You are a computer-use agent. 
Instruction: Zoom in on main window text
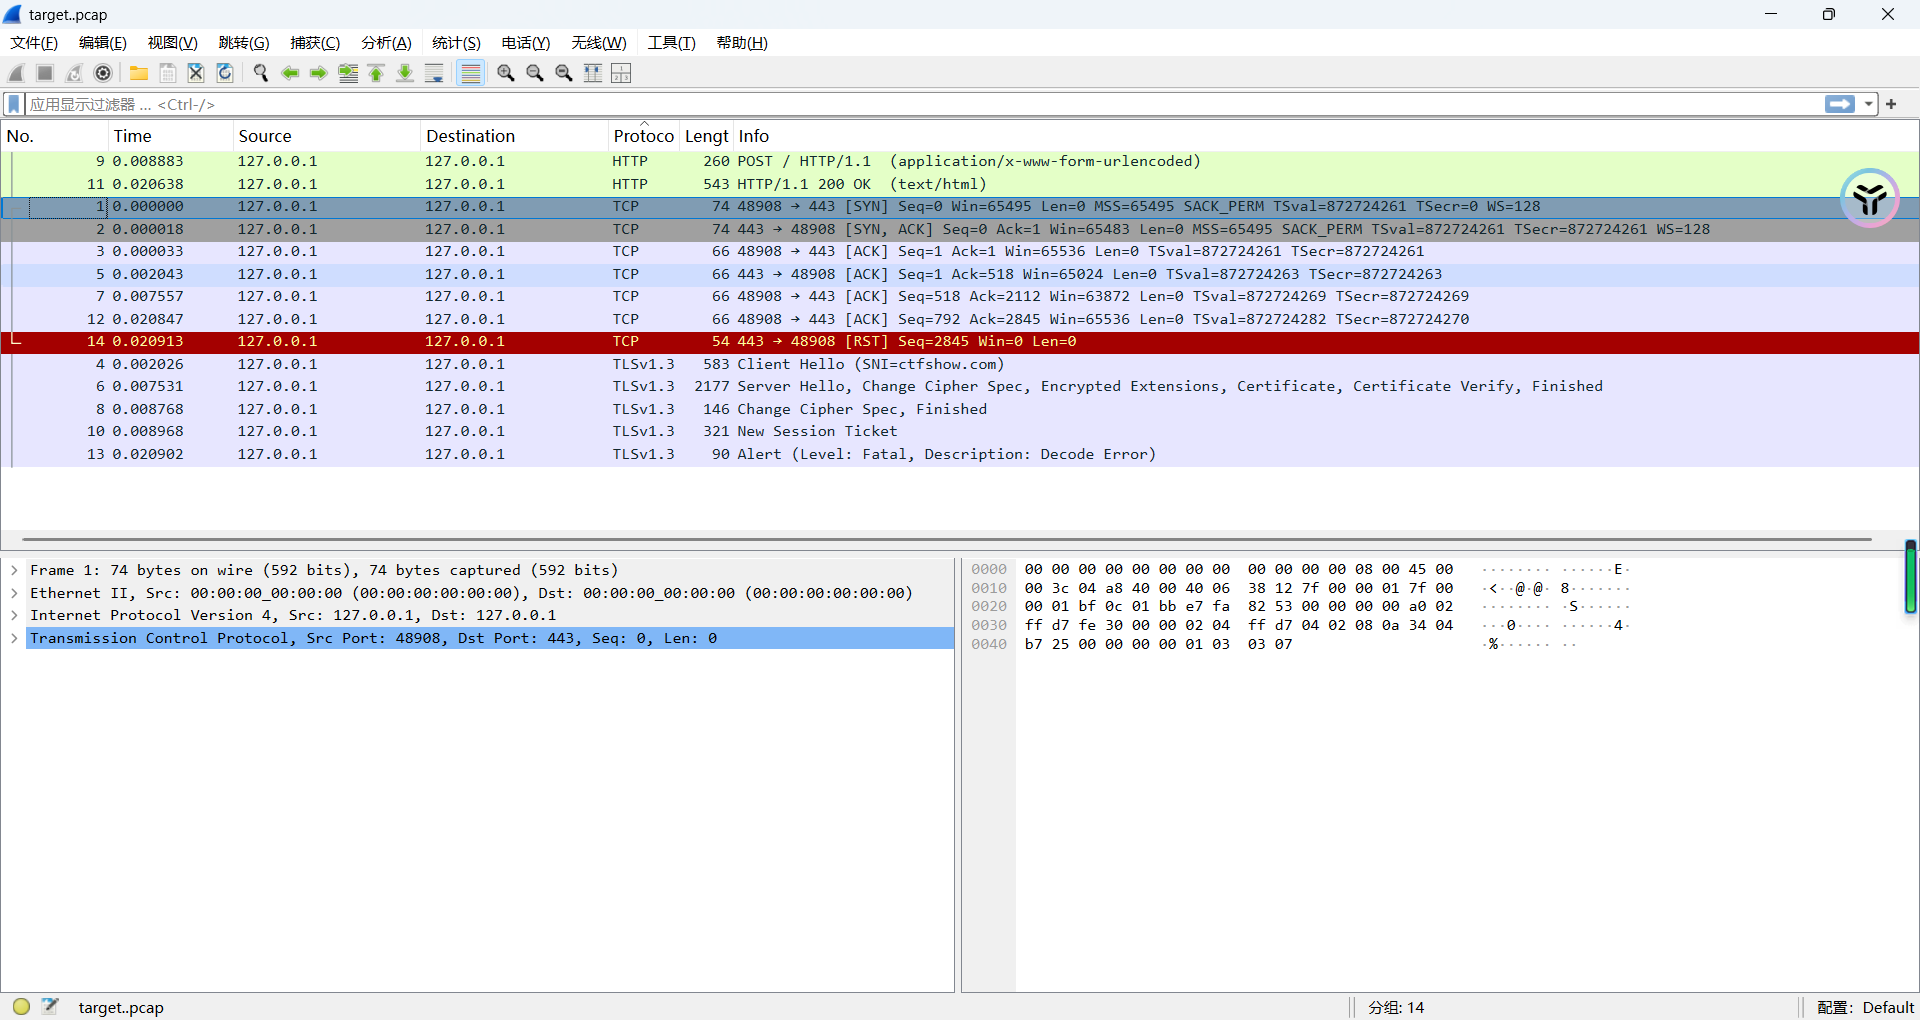tap(506, 73)
